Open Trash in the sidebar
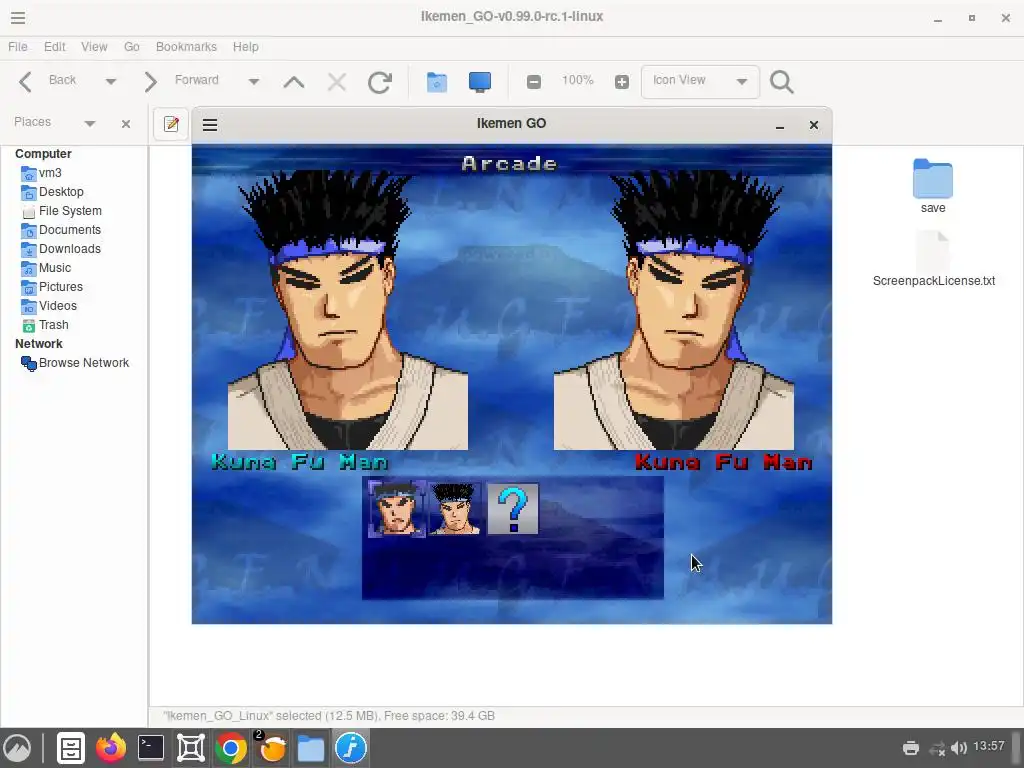Viewport: 1024px width, 768px height. tap(54, 325)
